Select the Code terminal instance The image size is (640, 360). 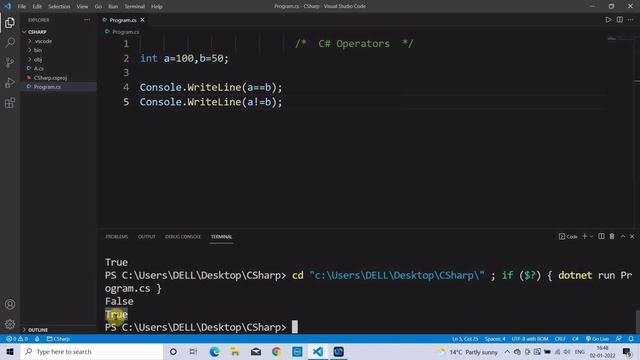coord(568,236)
